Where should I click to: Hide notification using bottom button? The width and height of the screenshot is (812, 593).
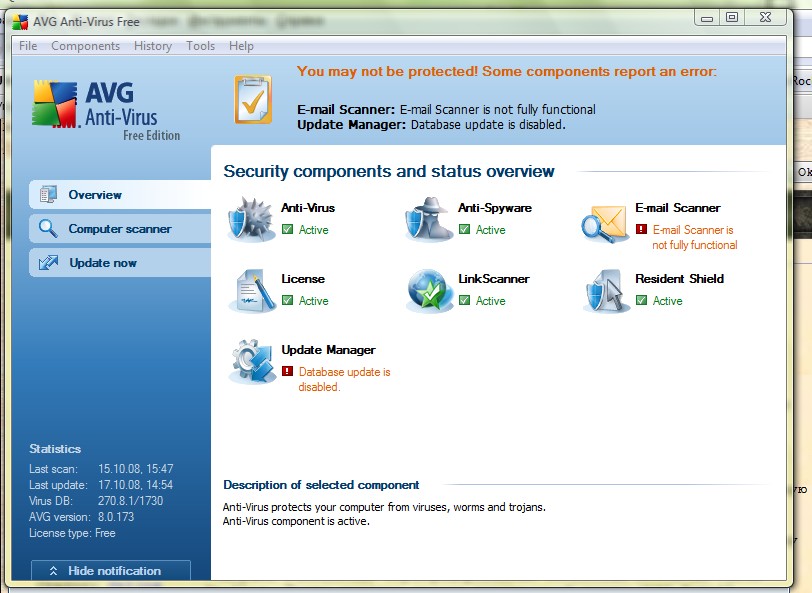[x=111, y=570]
